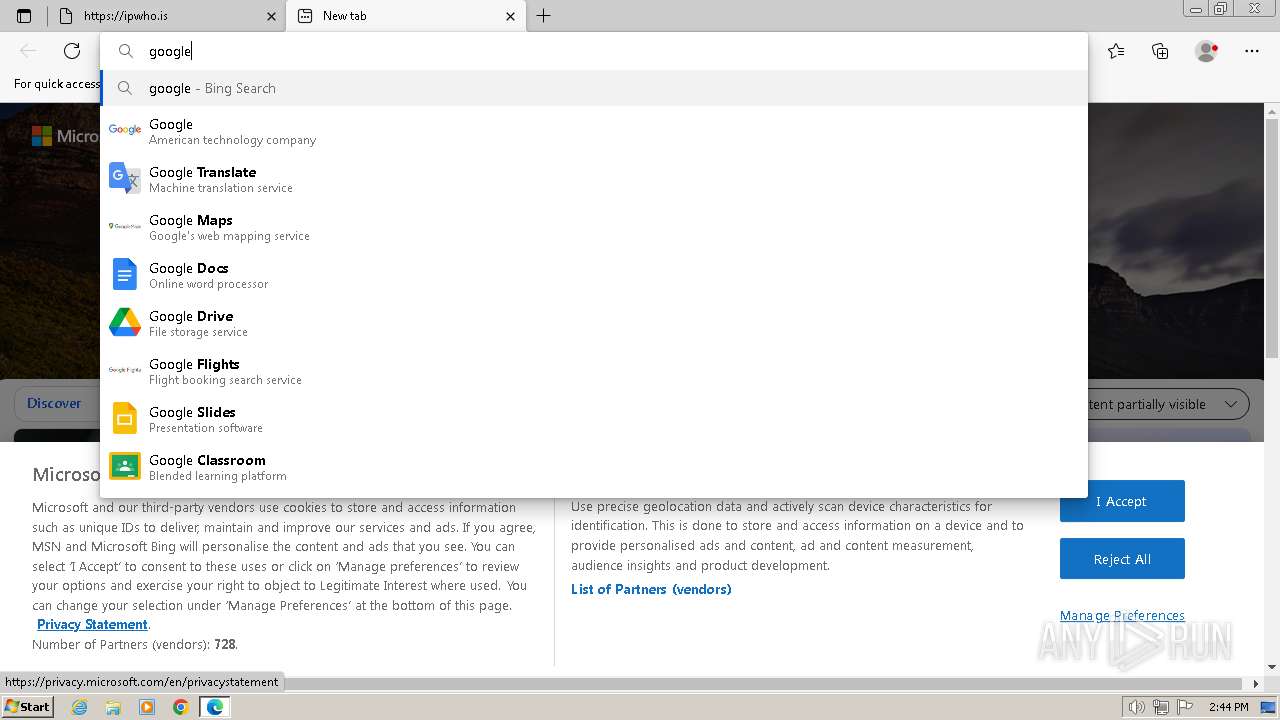
Task: Click the Google Slides yellow icon
Action: (x=125, y=418)
